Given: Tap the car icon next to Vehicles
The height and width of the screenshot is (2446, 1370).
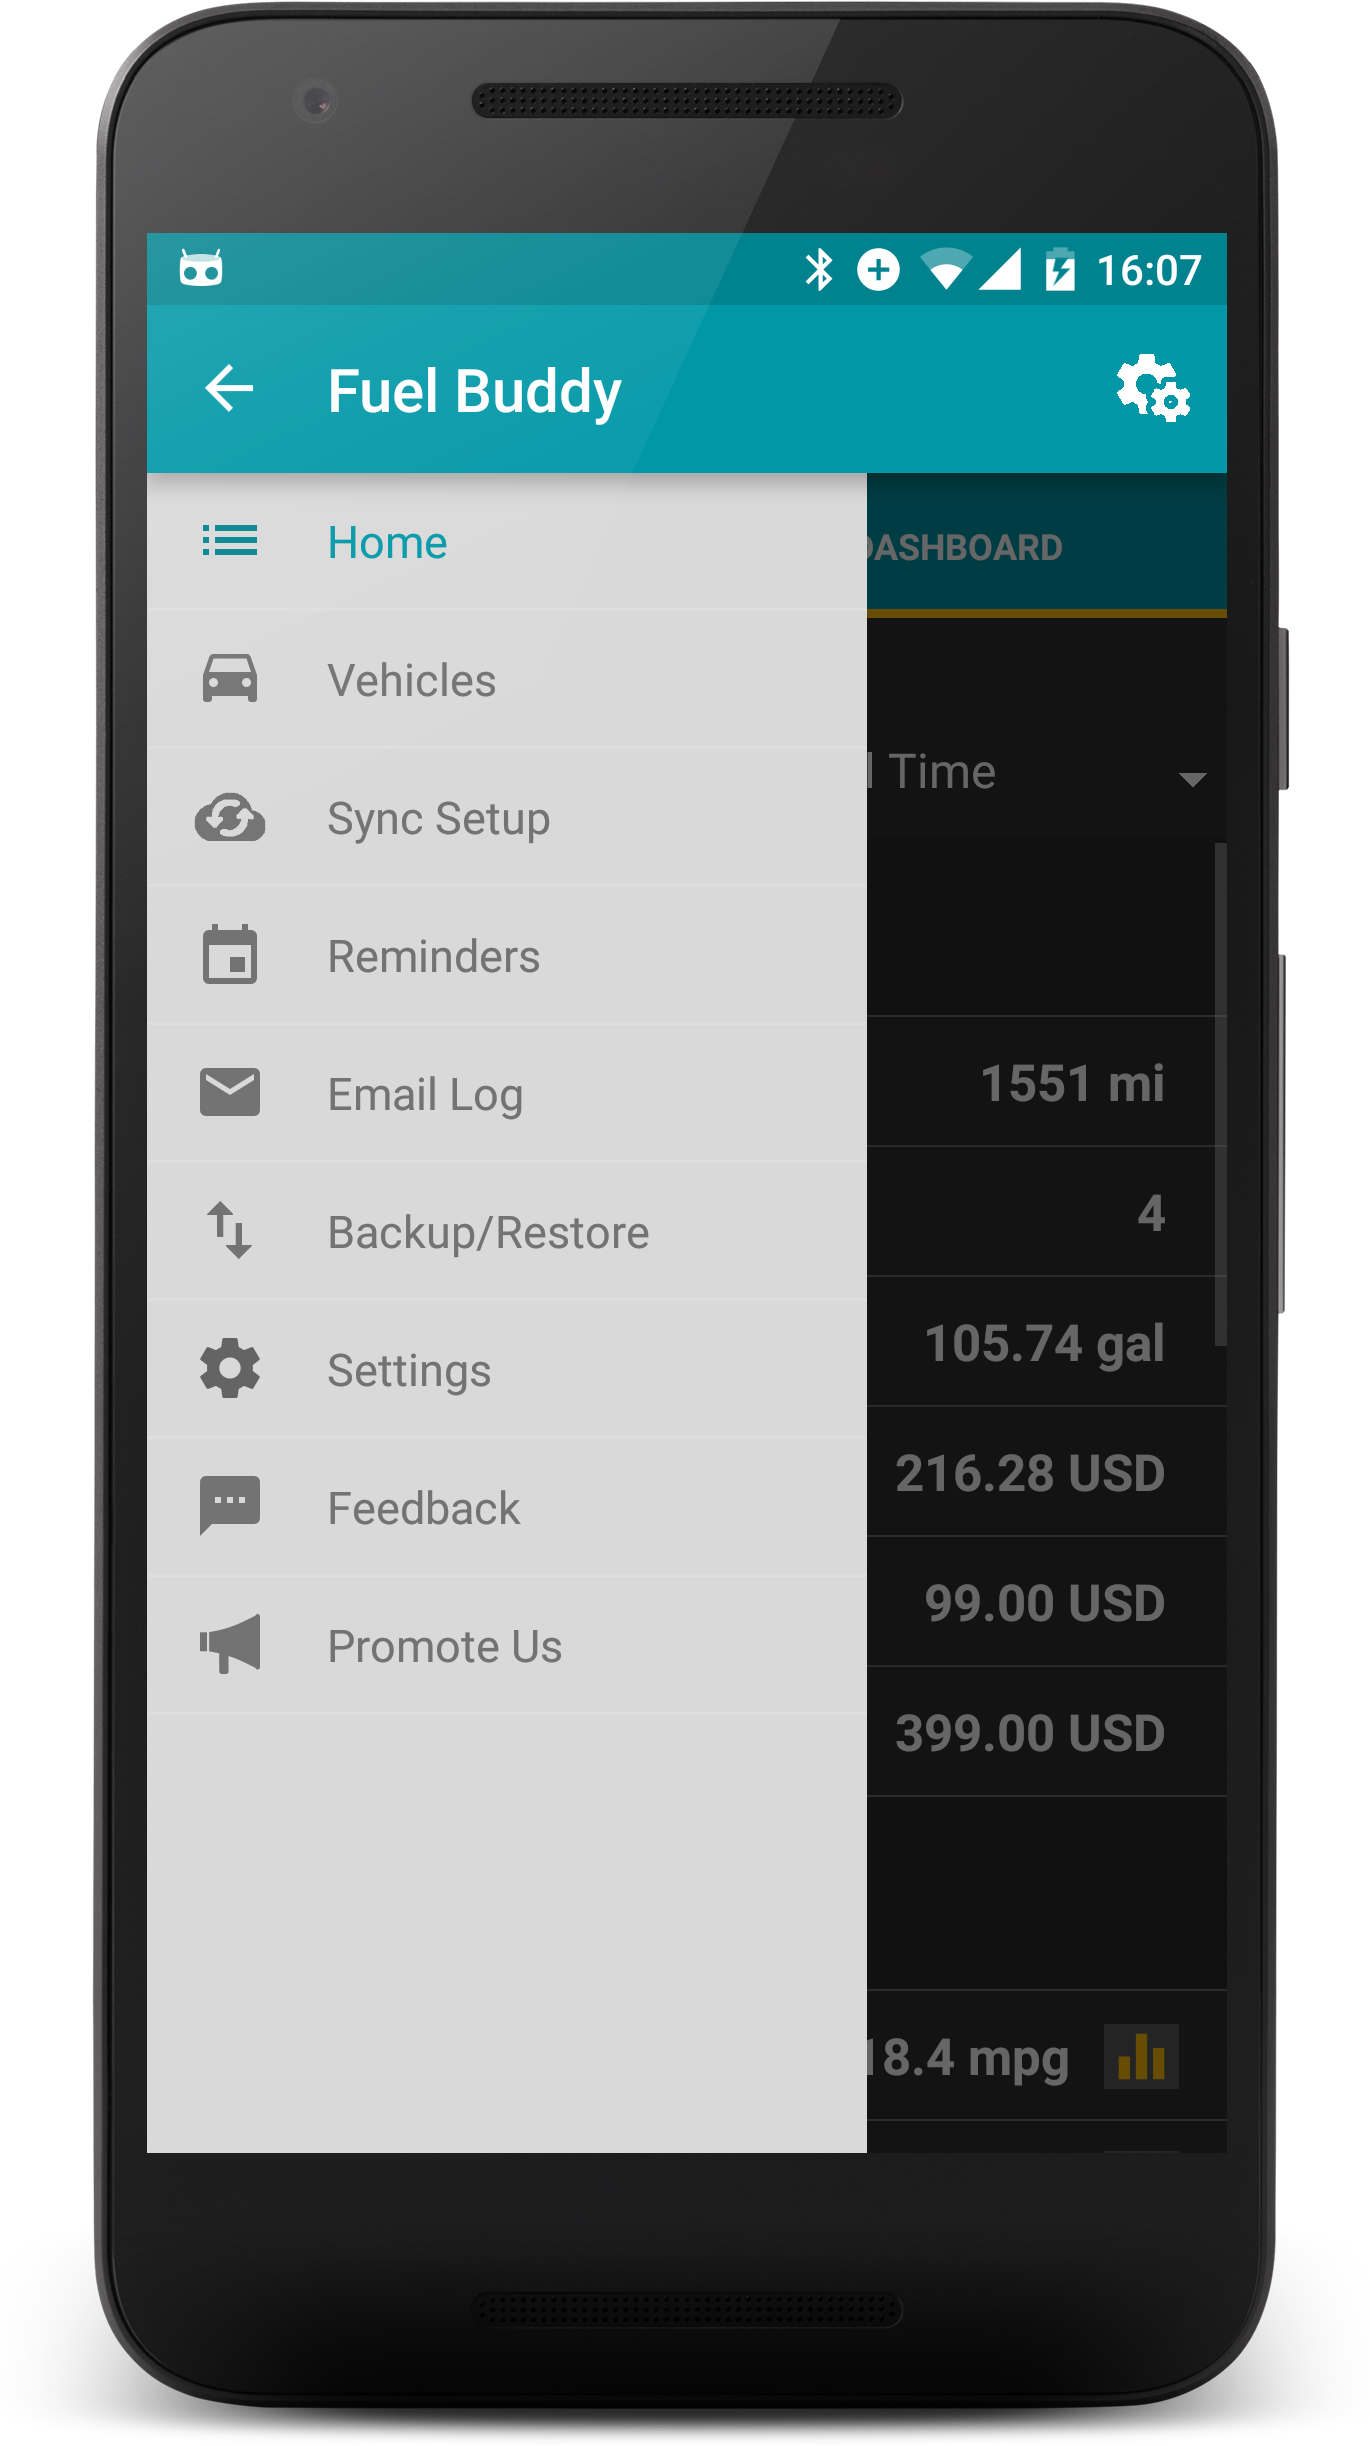Looking at the screenshot, I should tap(230, 679).
